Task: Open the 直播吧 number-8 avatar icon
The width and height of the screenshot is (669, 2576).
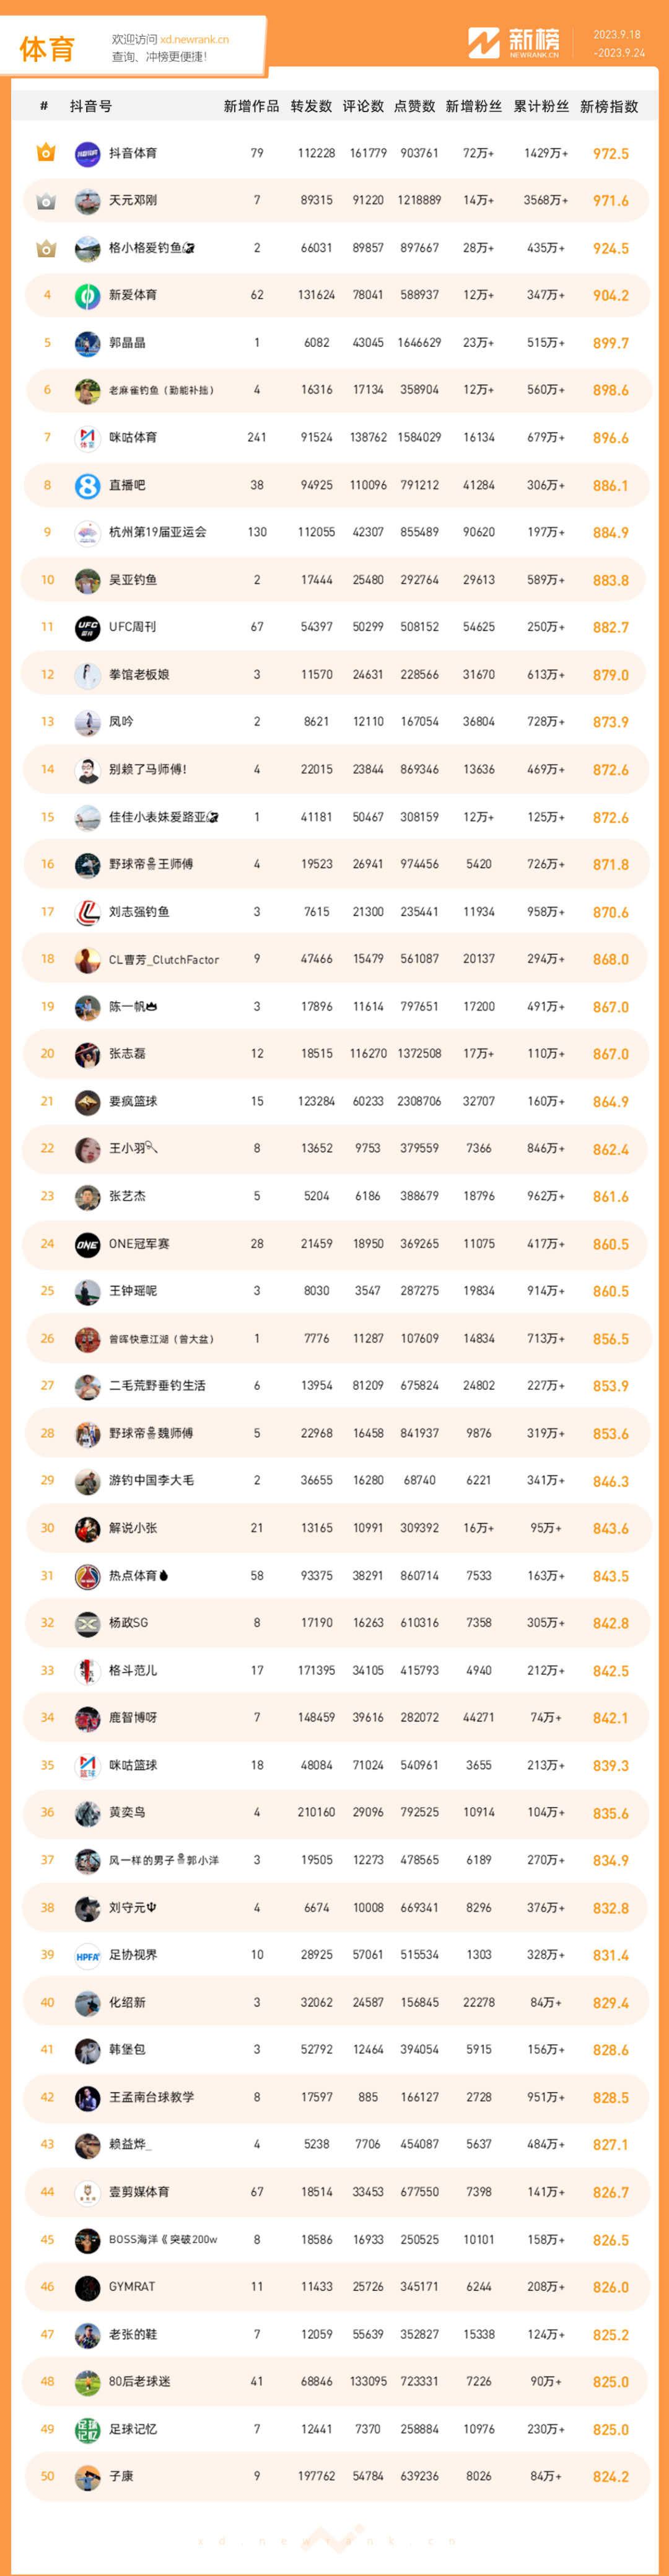Action: coord(88,486)
